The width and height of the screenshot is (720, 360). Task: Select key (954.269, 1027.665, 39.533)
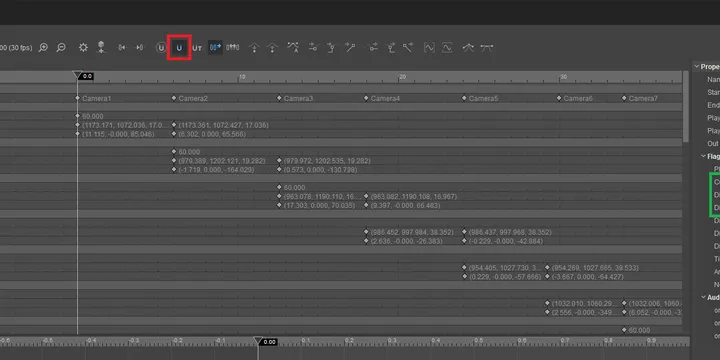547,267
